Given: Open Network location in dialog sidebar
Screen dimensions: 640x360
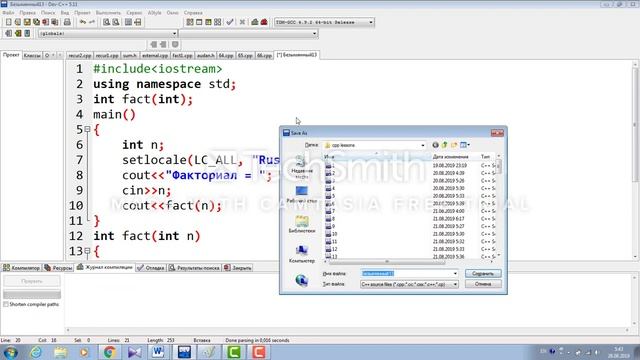Looking at the screenshot, I should [x=302, y=280].
